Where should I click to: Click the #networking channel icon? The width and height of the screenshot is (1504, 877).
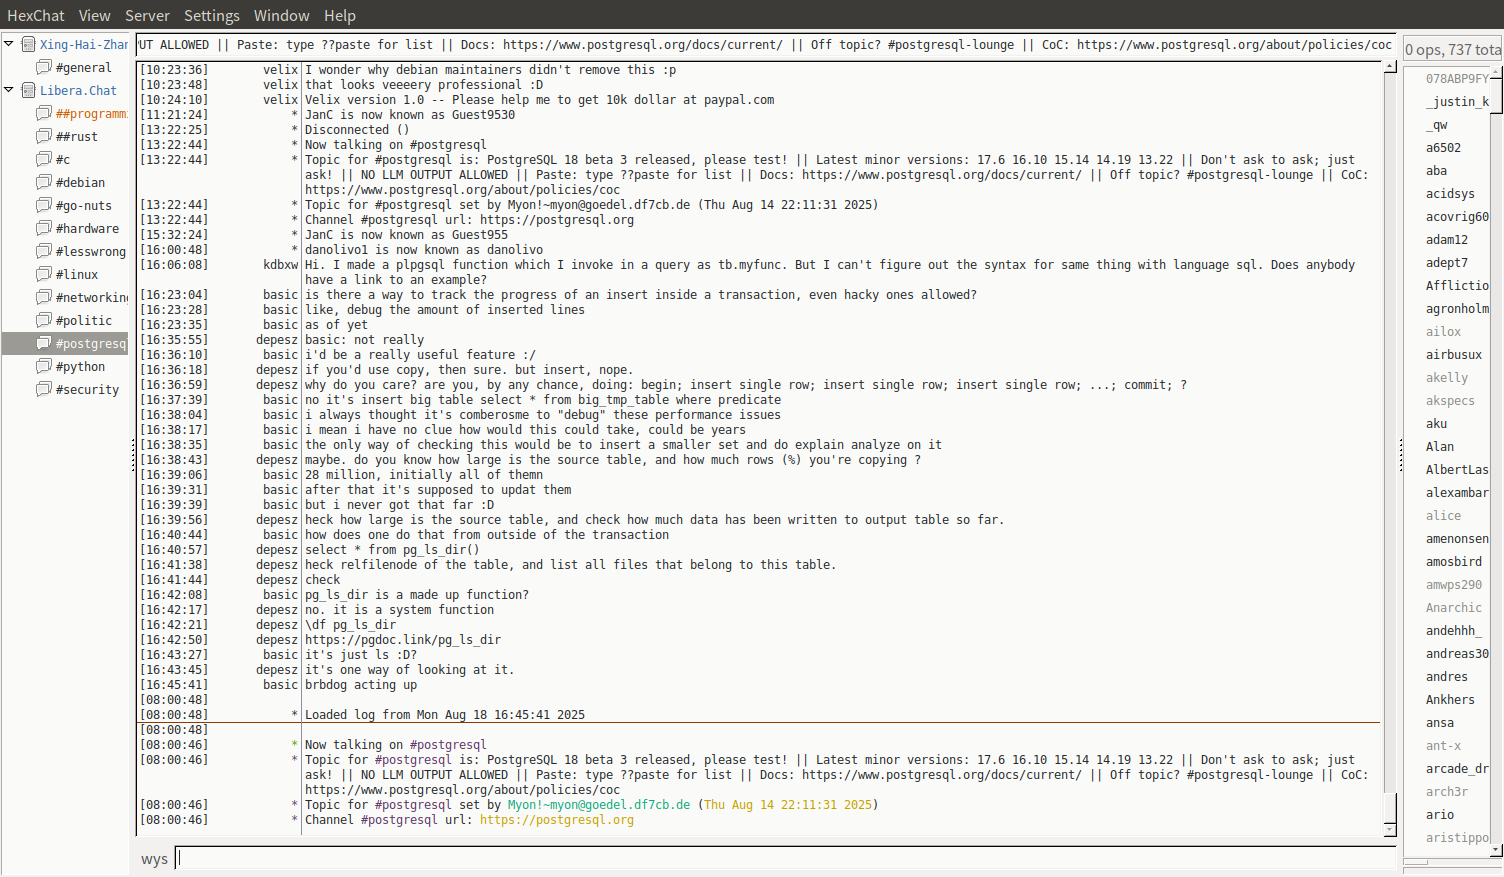click(44, 297)
